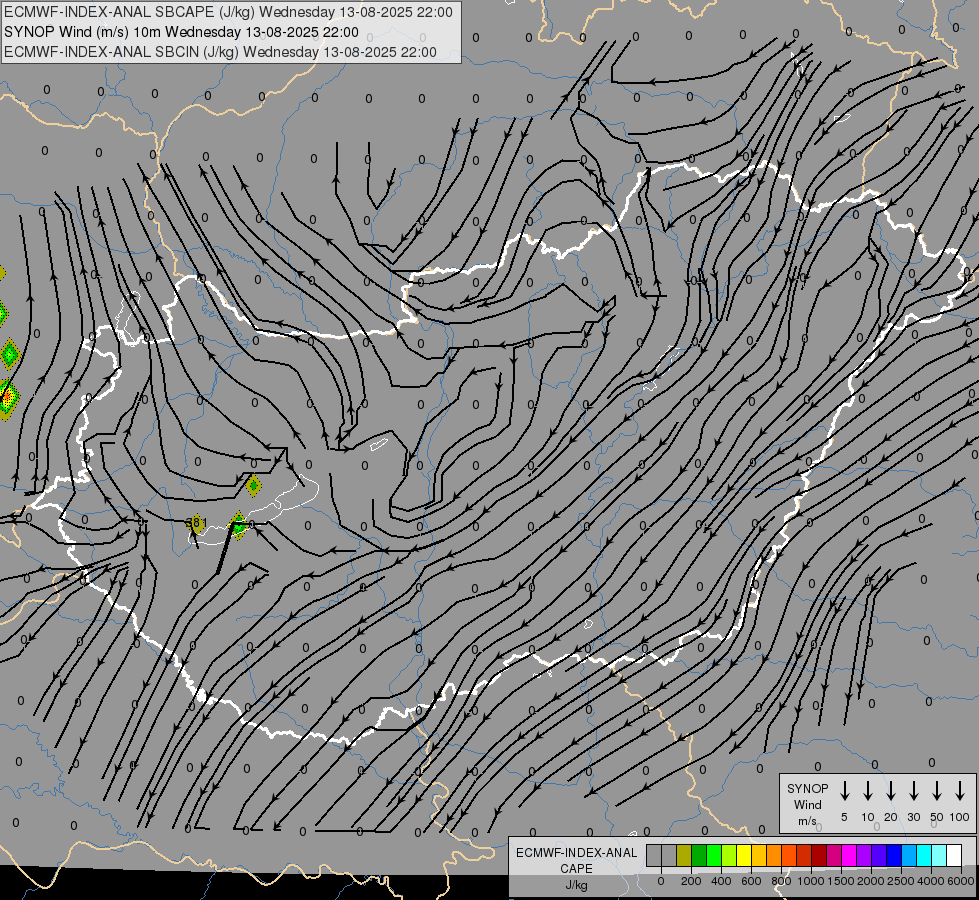Click the SBCAPE title line in header
This screenshot has height=900, width=979.
228,12
